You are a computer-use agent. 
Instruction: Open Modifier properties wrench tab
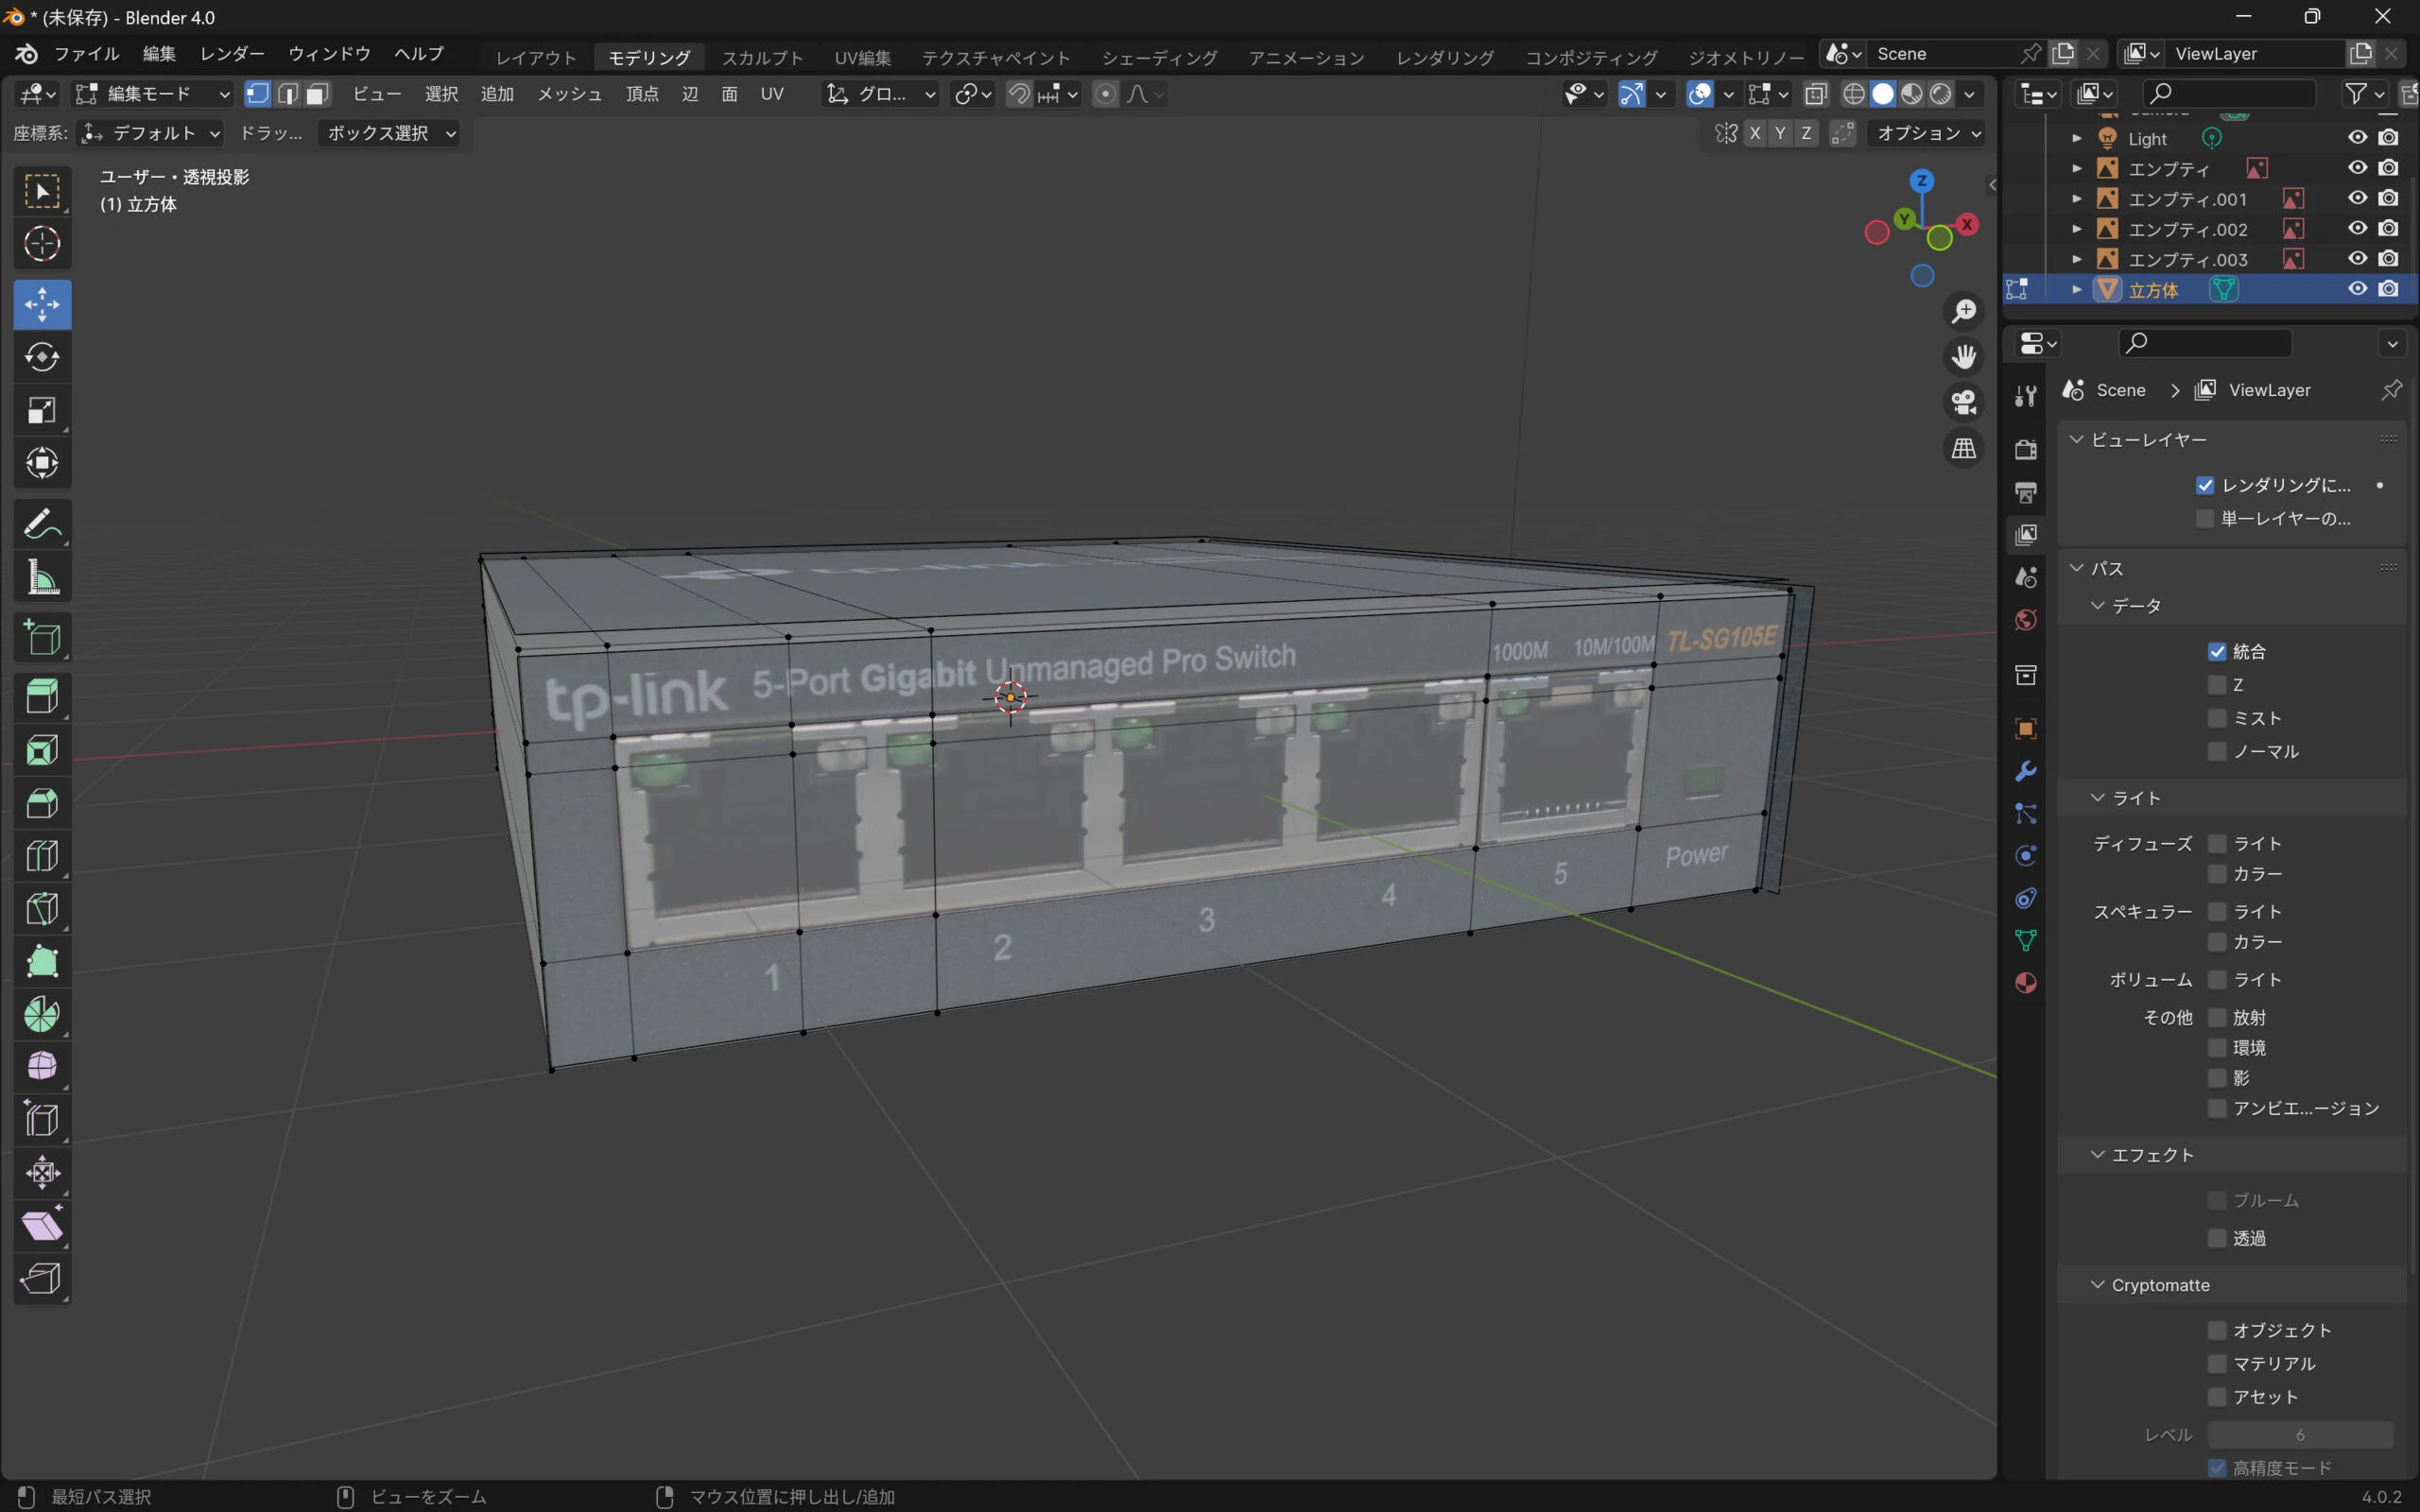point(2026,771)
